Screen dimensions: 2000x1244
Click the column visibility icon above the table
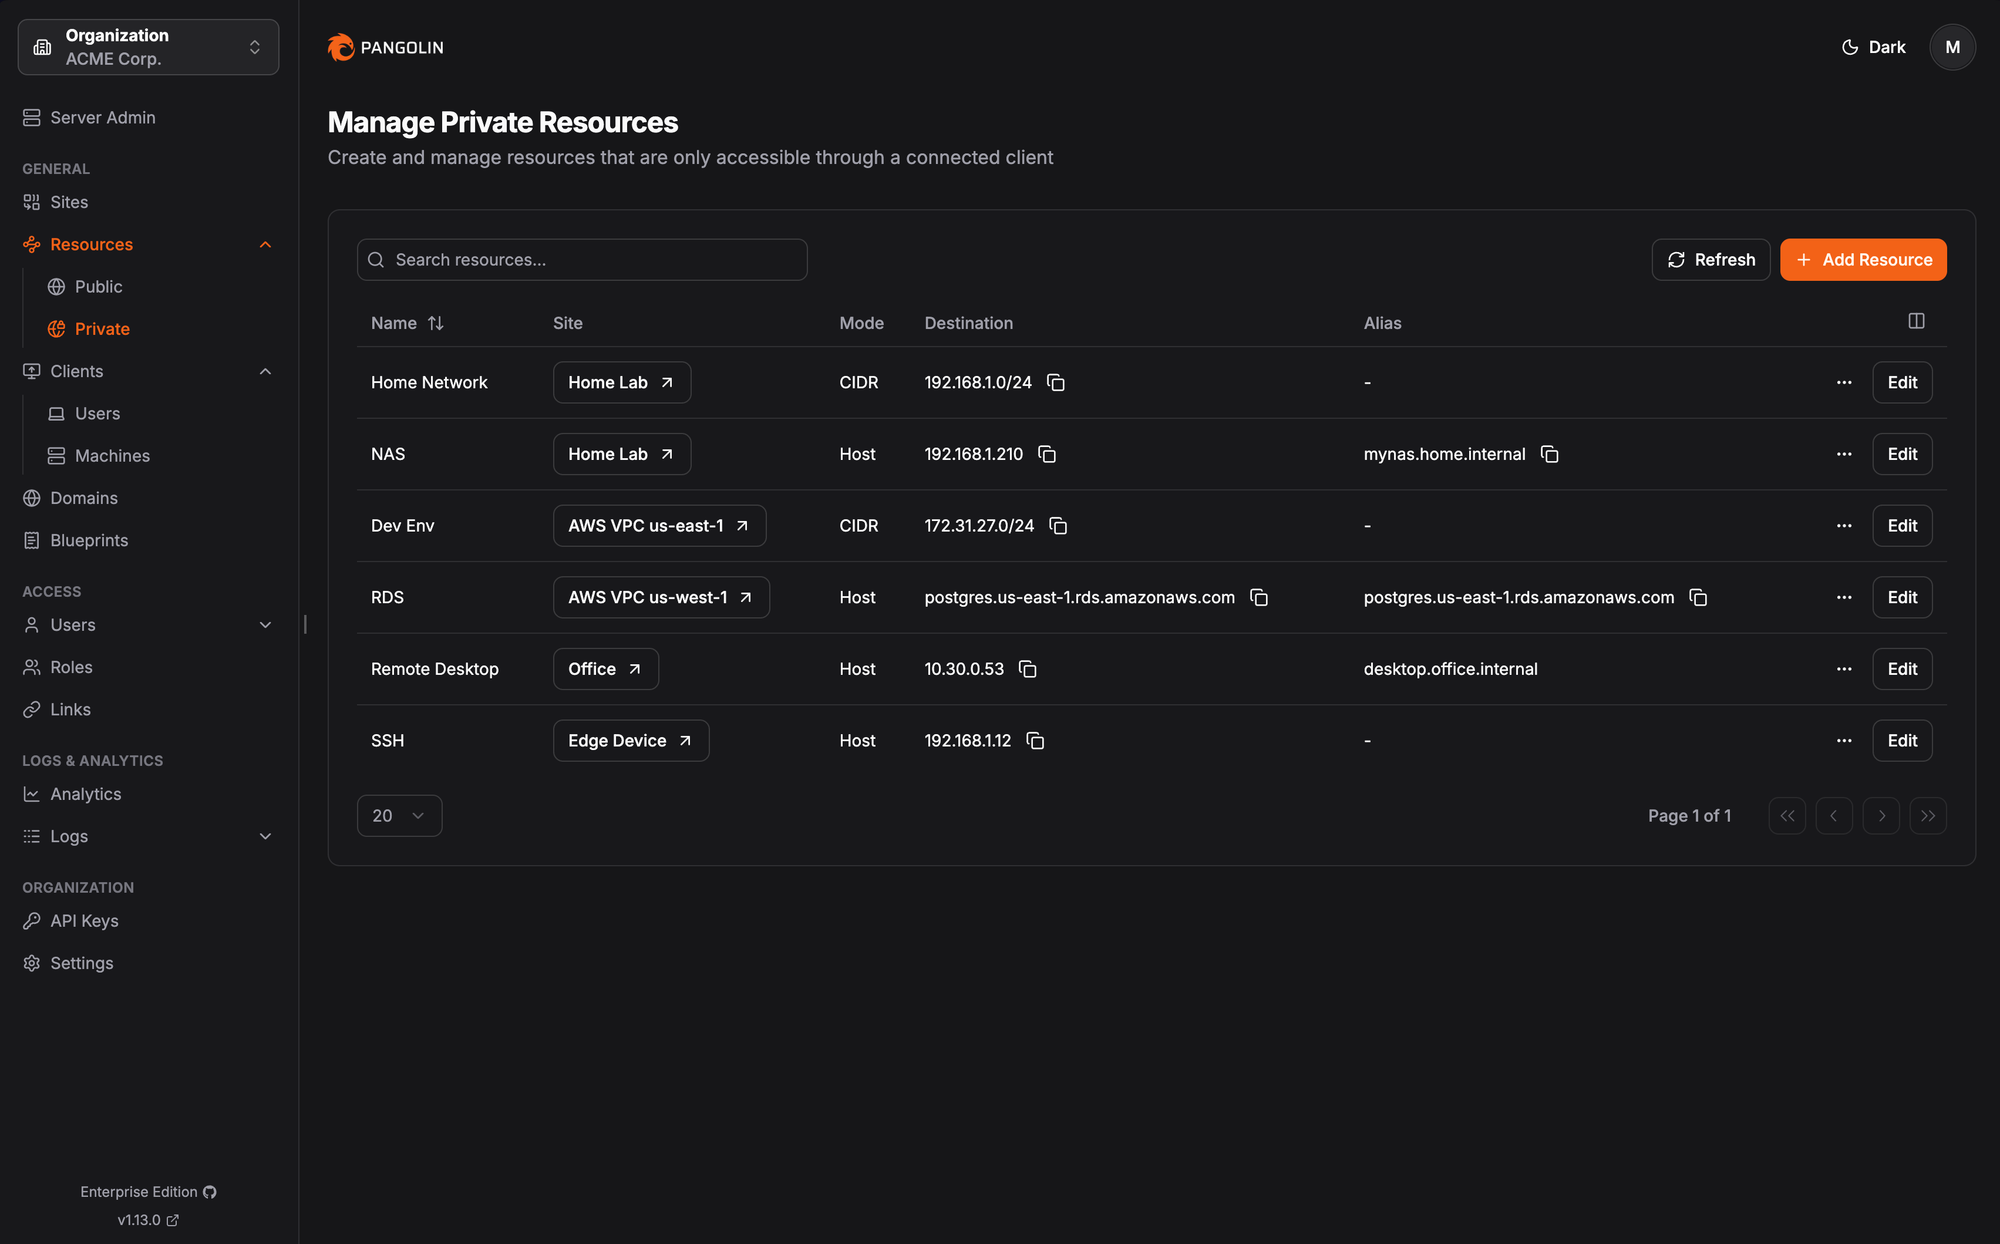coord(1917,321)
